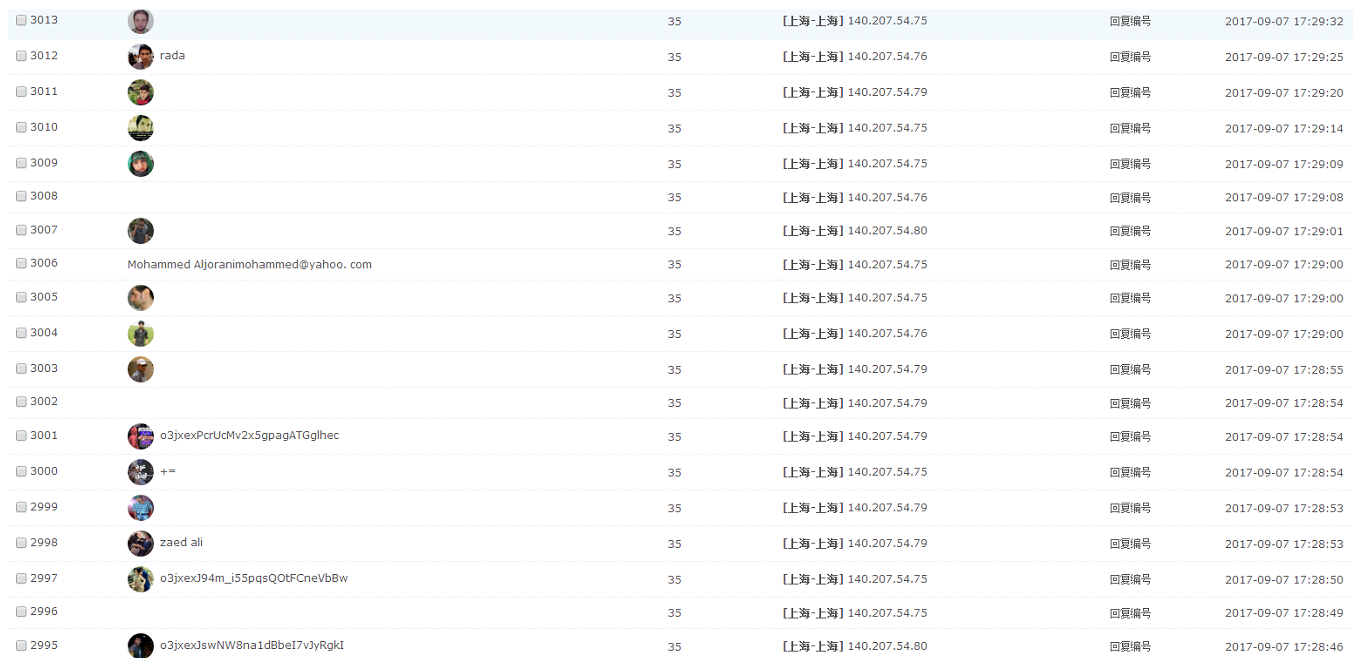
Task: Click the avatar beside zaed ali
Action: click(x=140, y=544)
